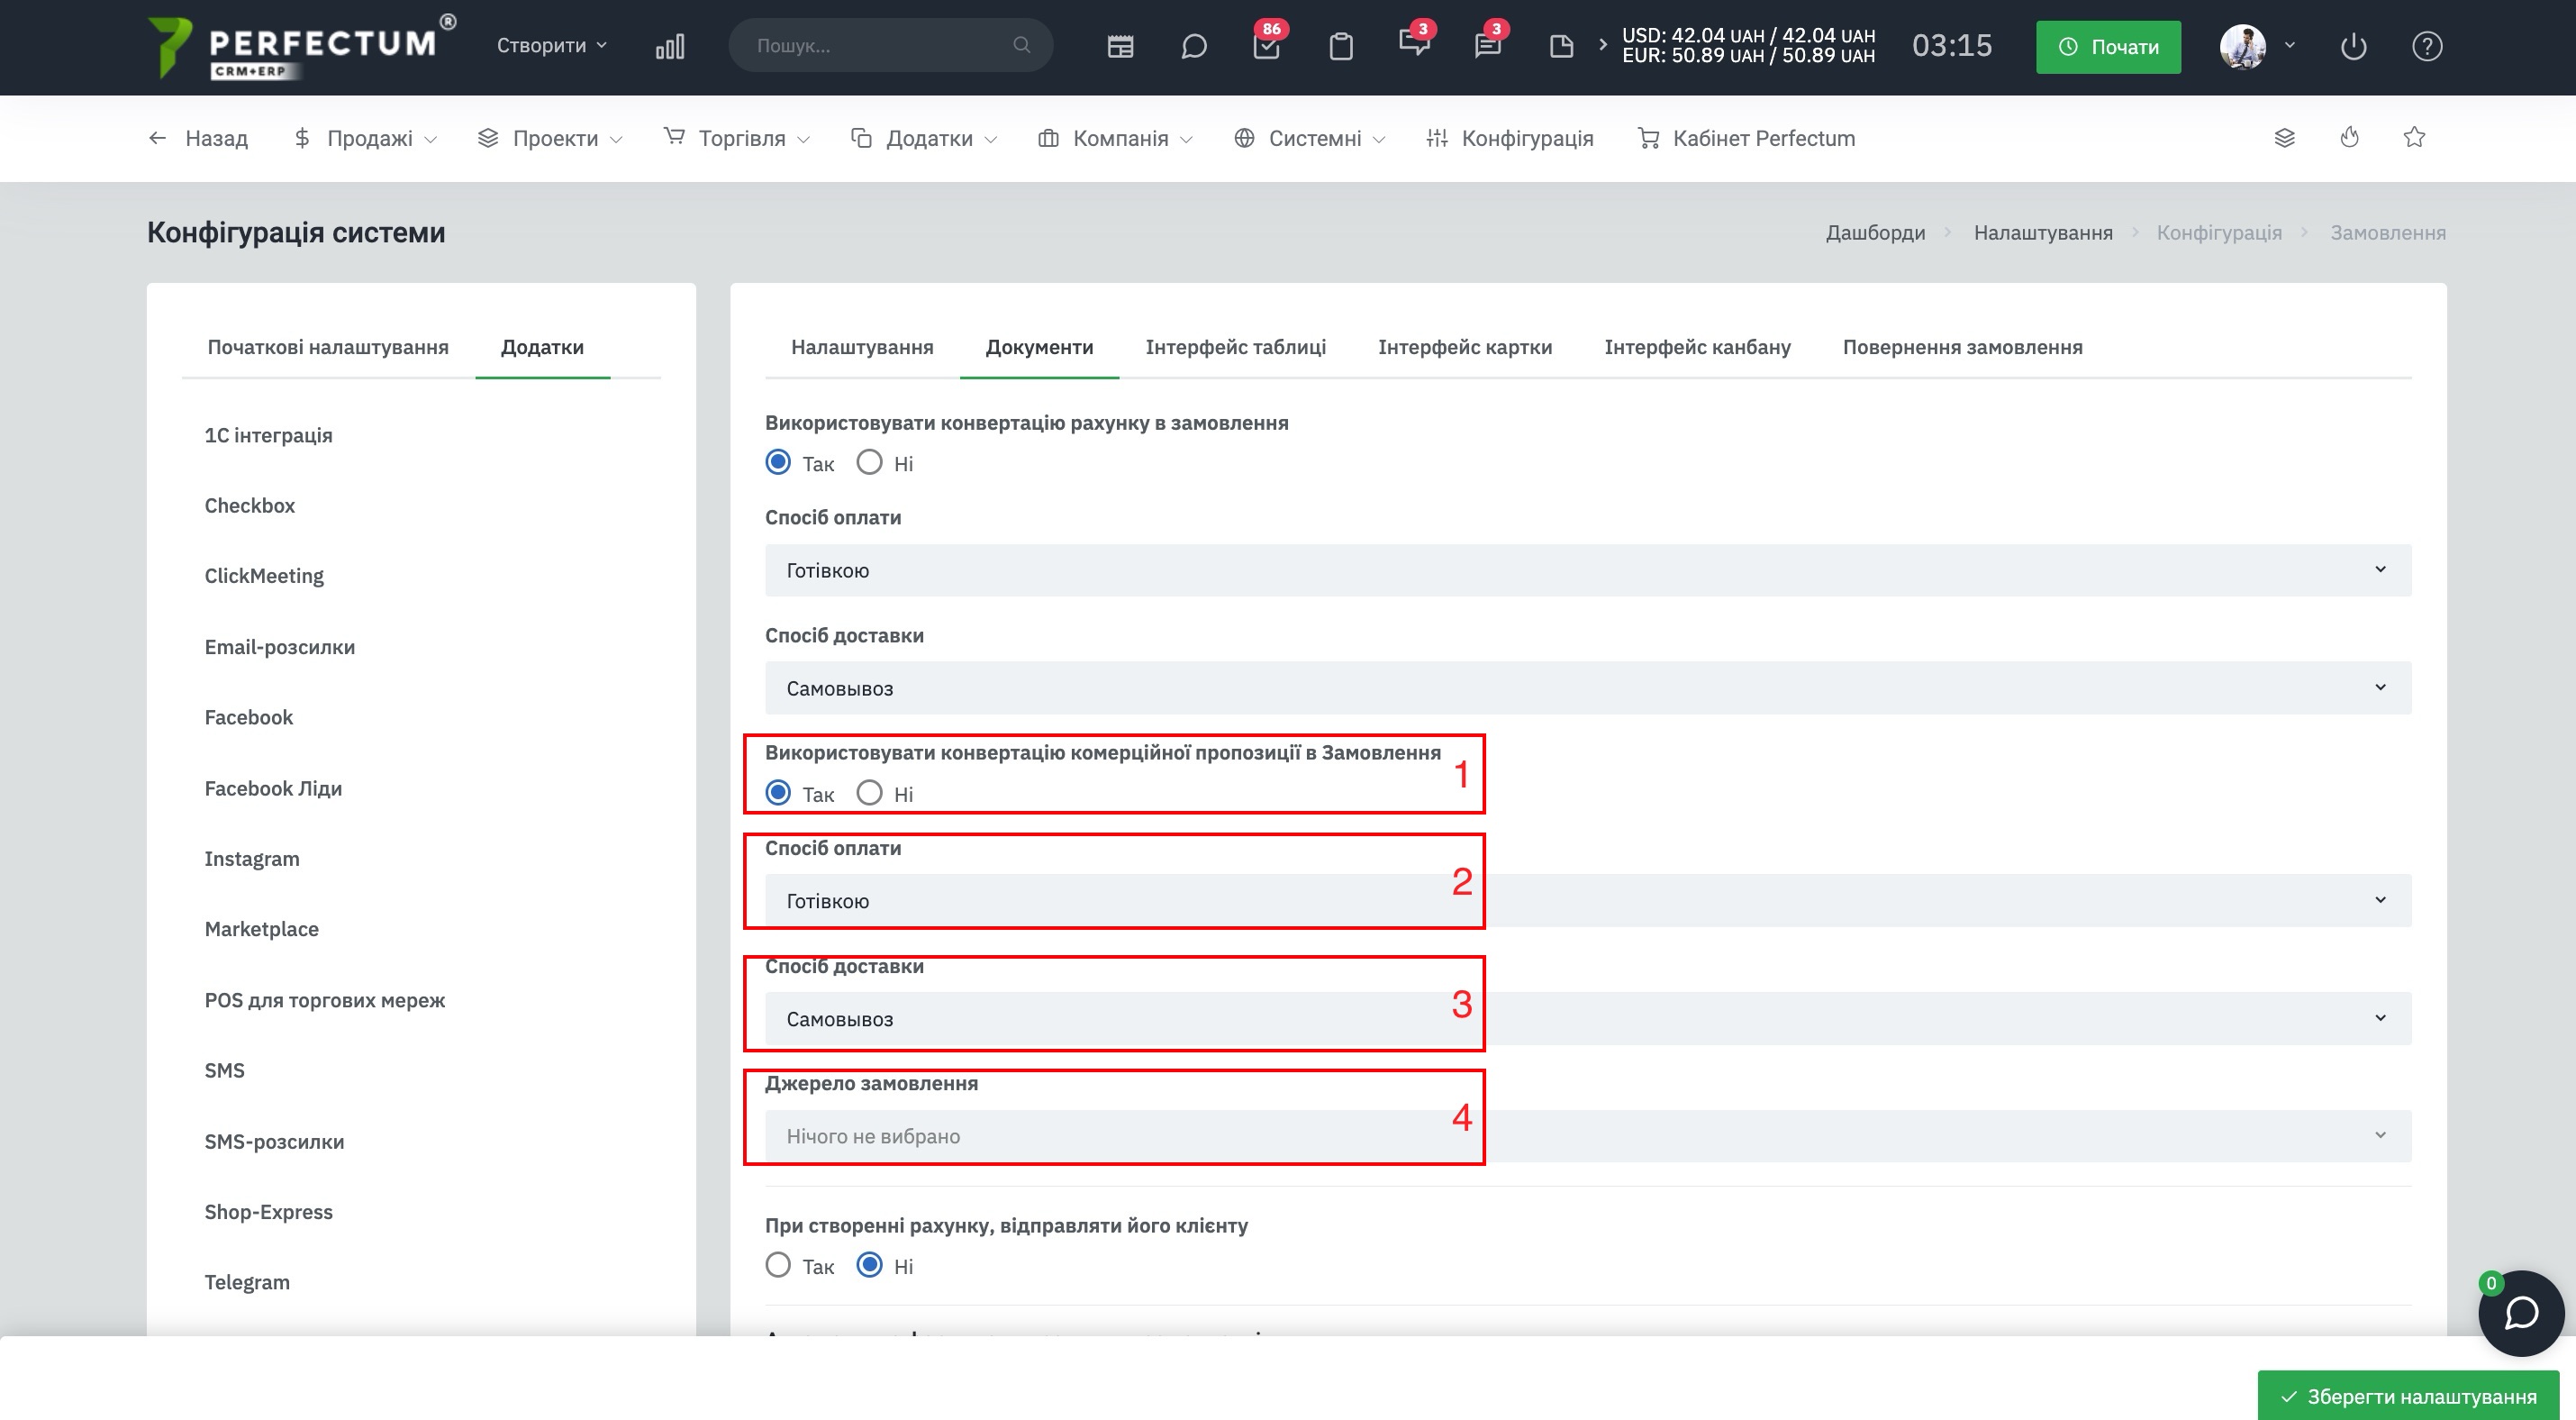2576x1420 pixels.
Task: Open Email-розсилки addon settings
Action: pos(280,647)
